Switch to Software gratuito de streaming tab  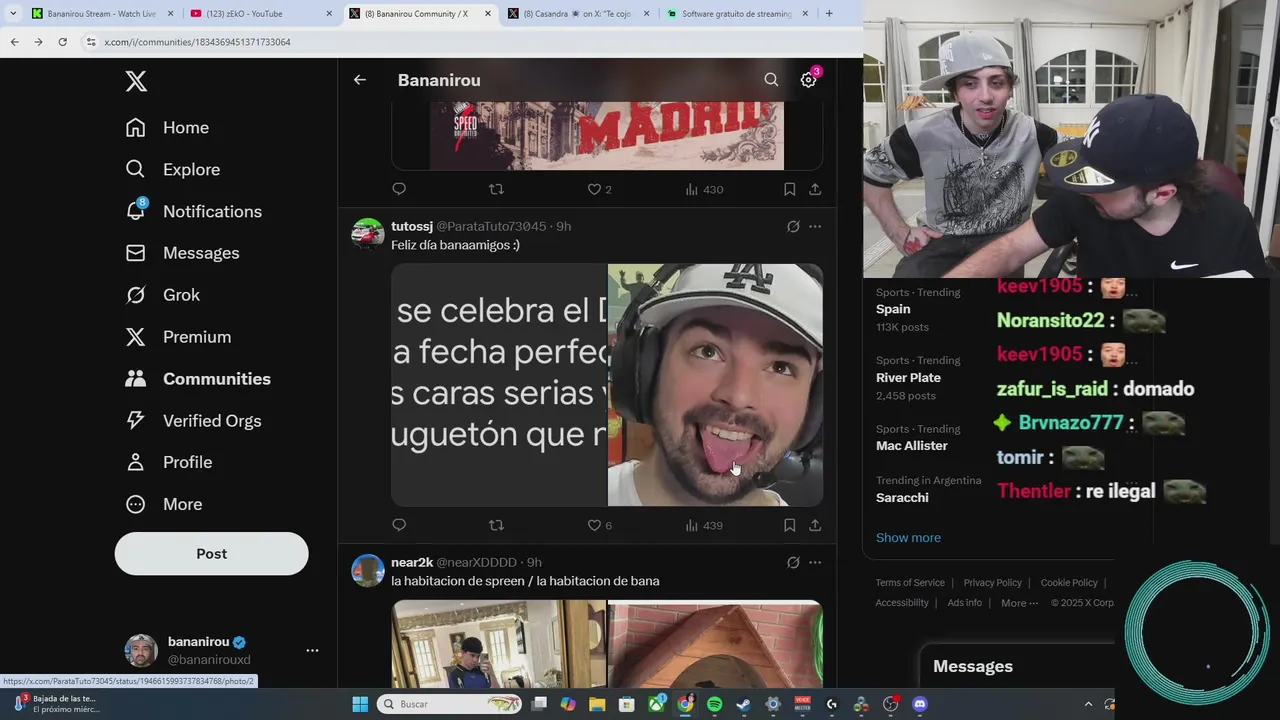[x=736, y=14]
